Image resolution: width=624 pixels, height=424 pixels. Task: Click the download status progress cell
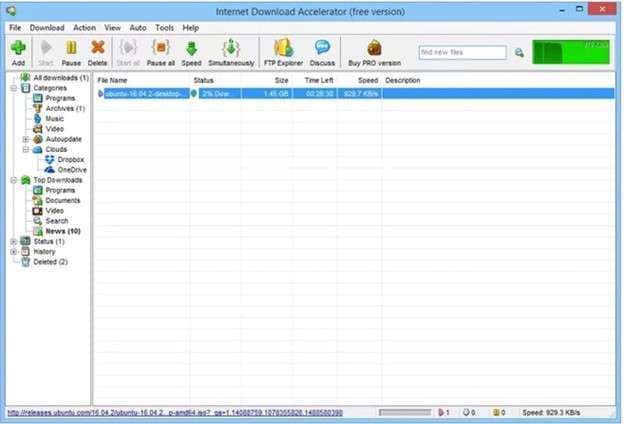tap(220, 94)
